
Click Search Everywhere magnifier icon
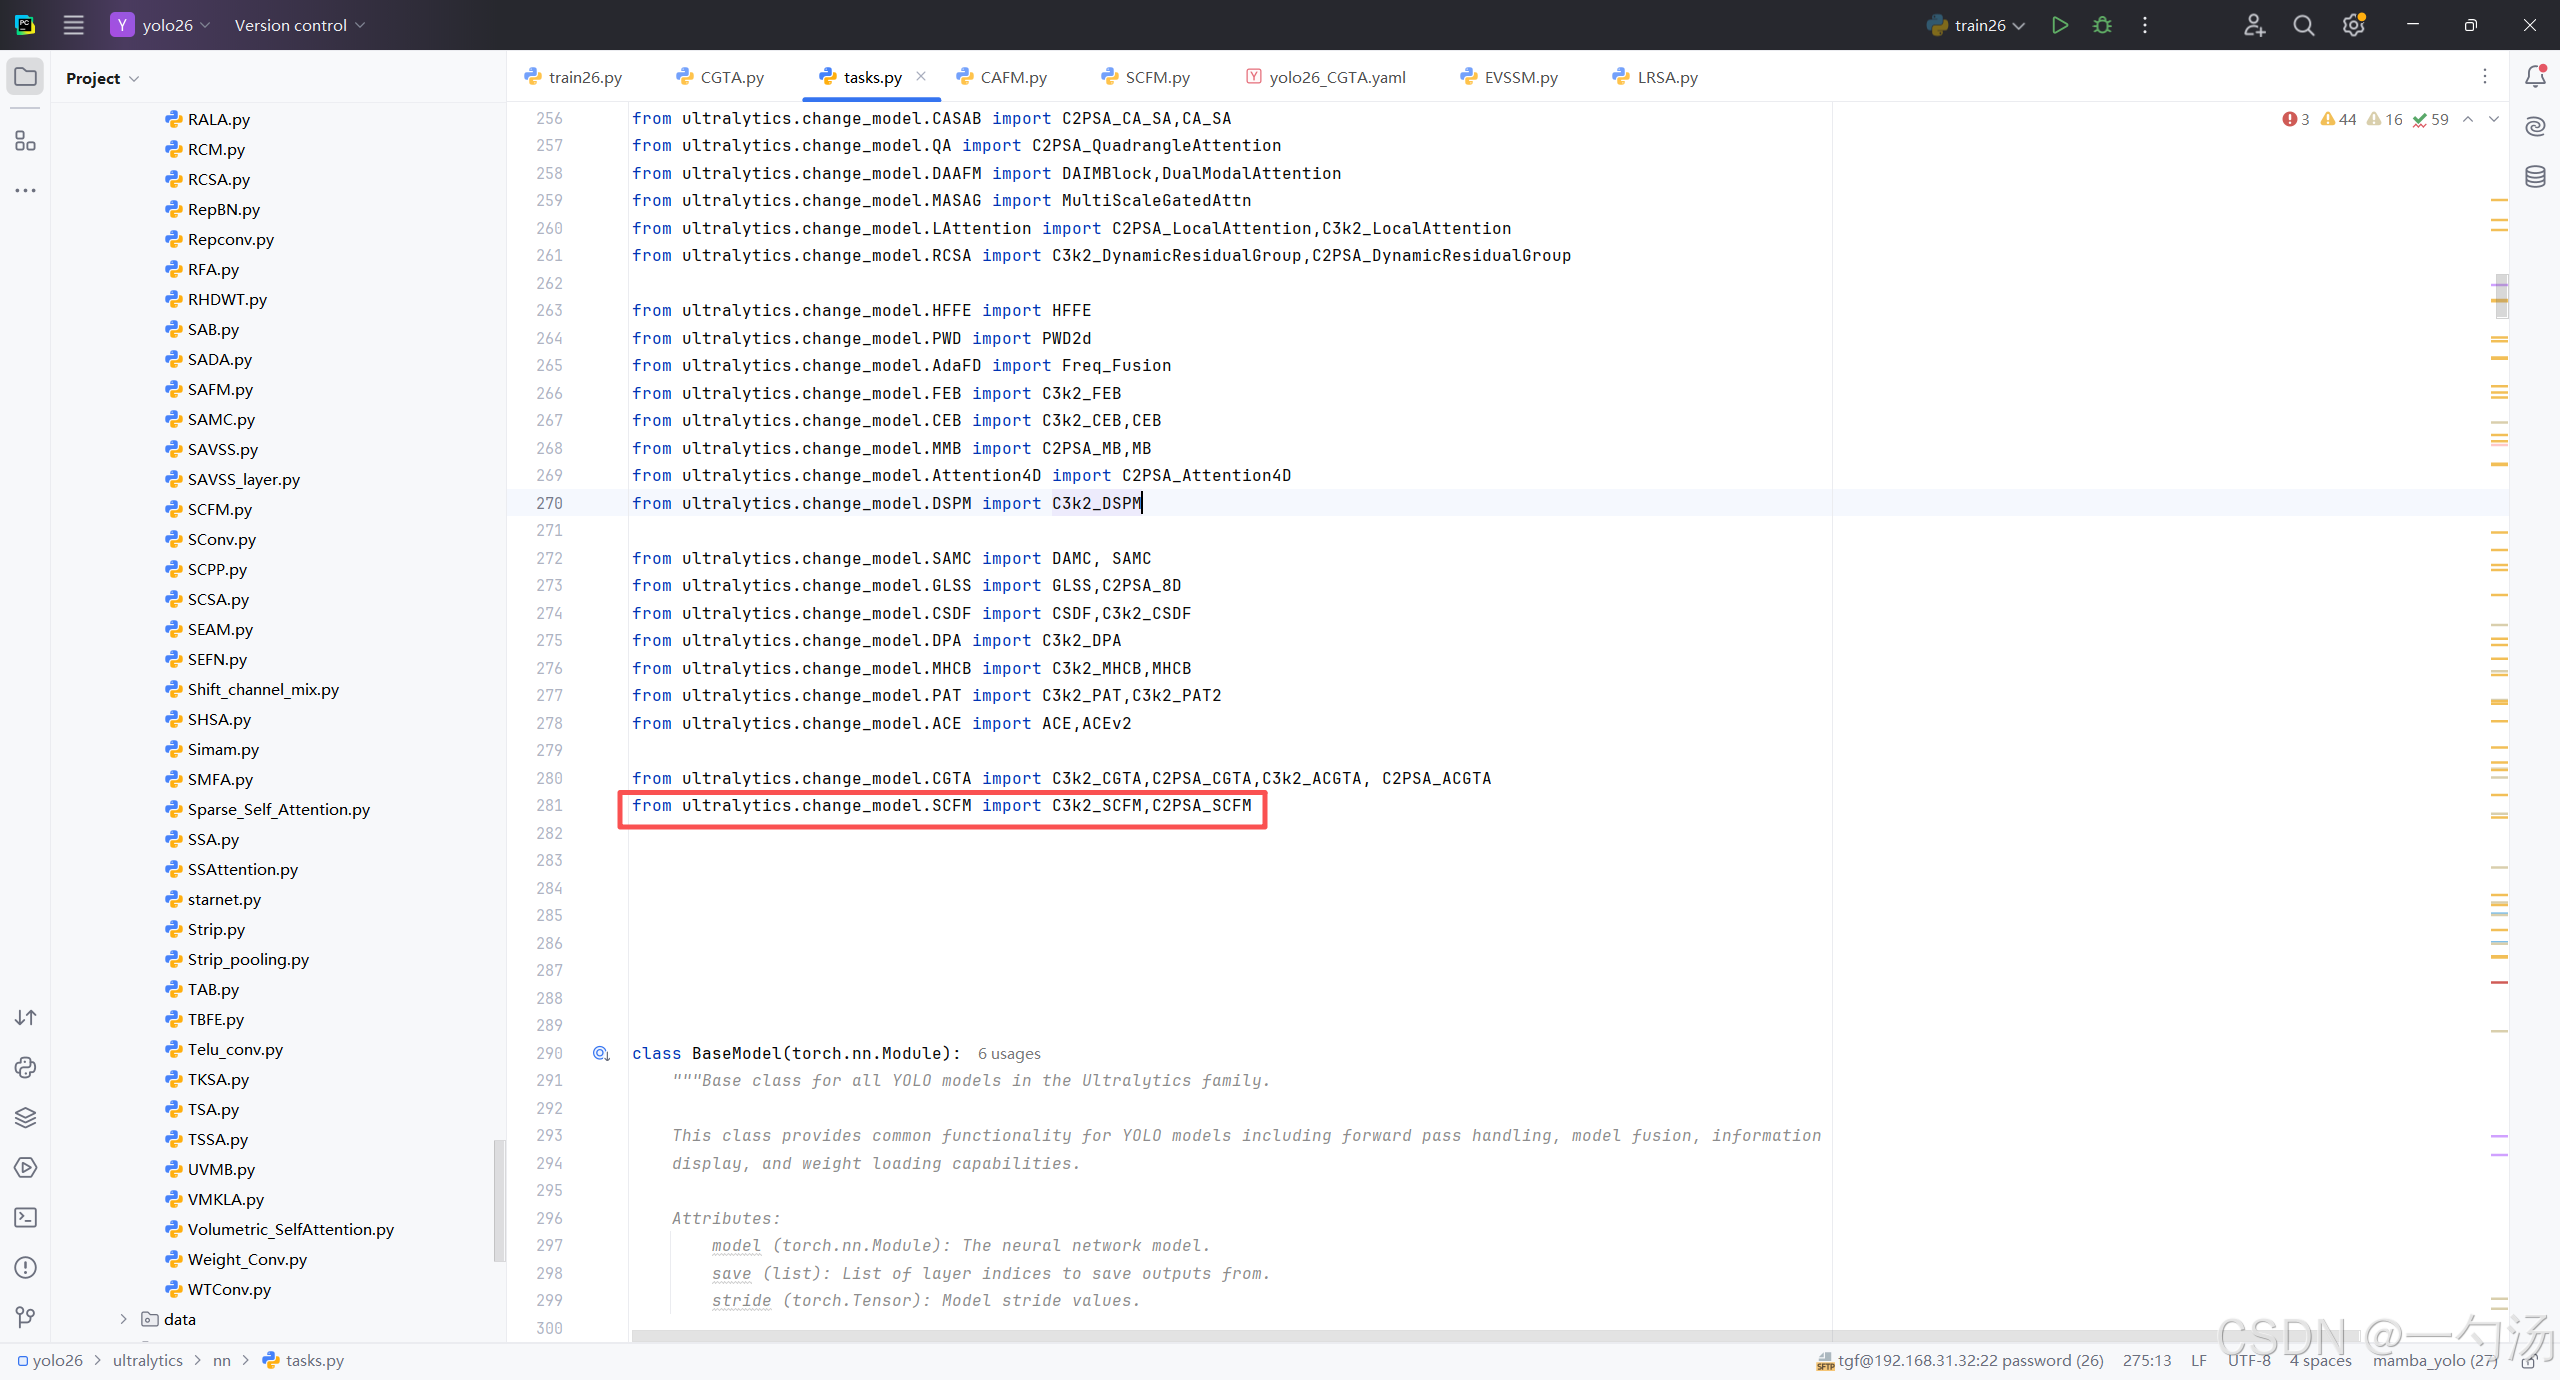click(2303, 25)
